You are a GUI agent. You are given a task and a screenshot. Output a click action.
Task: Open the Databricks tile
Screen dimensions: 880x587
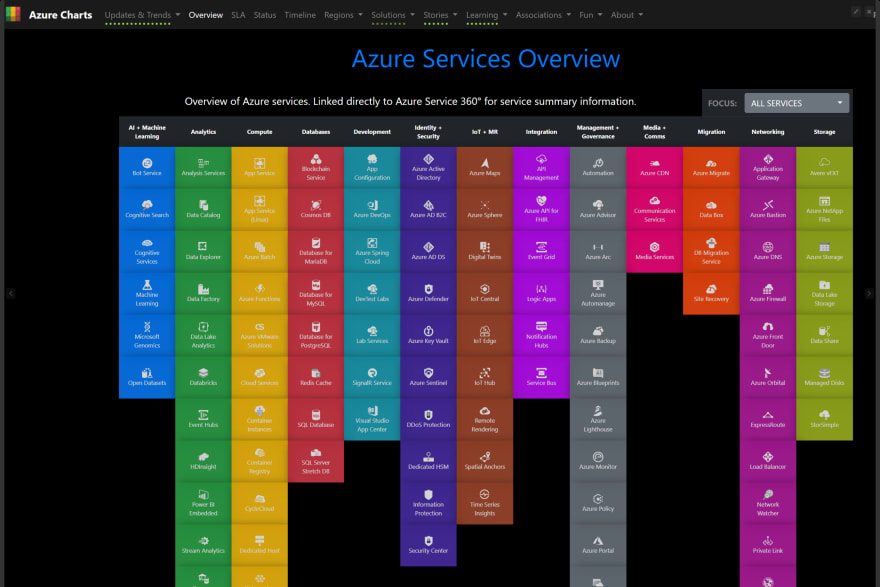click(x=203, y=377)
